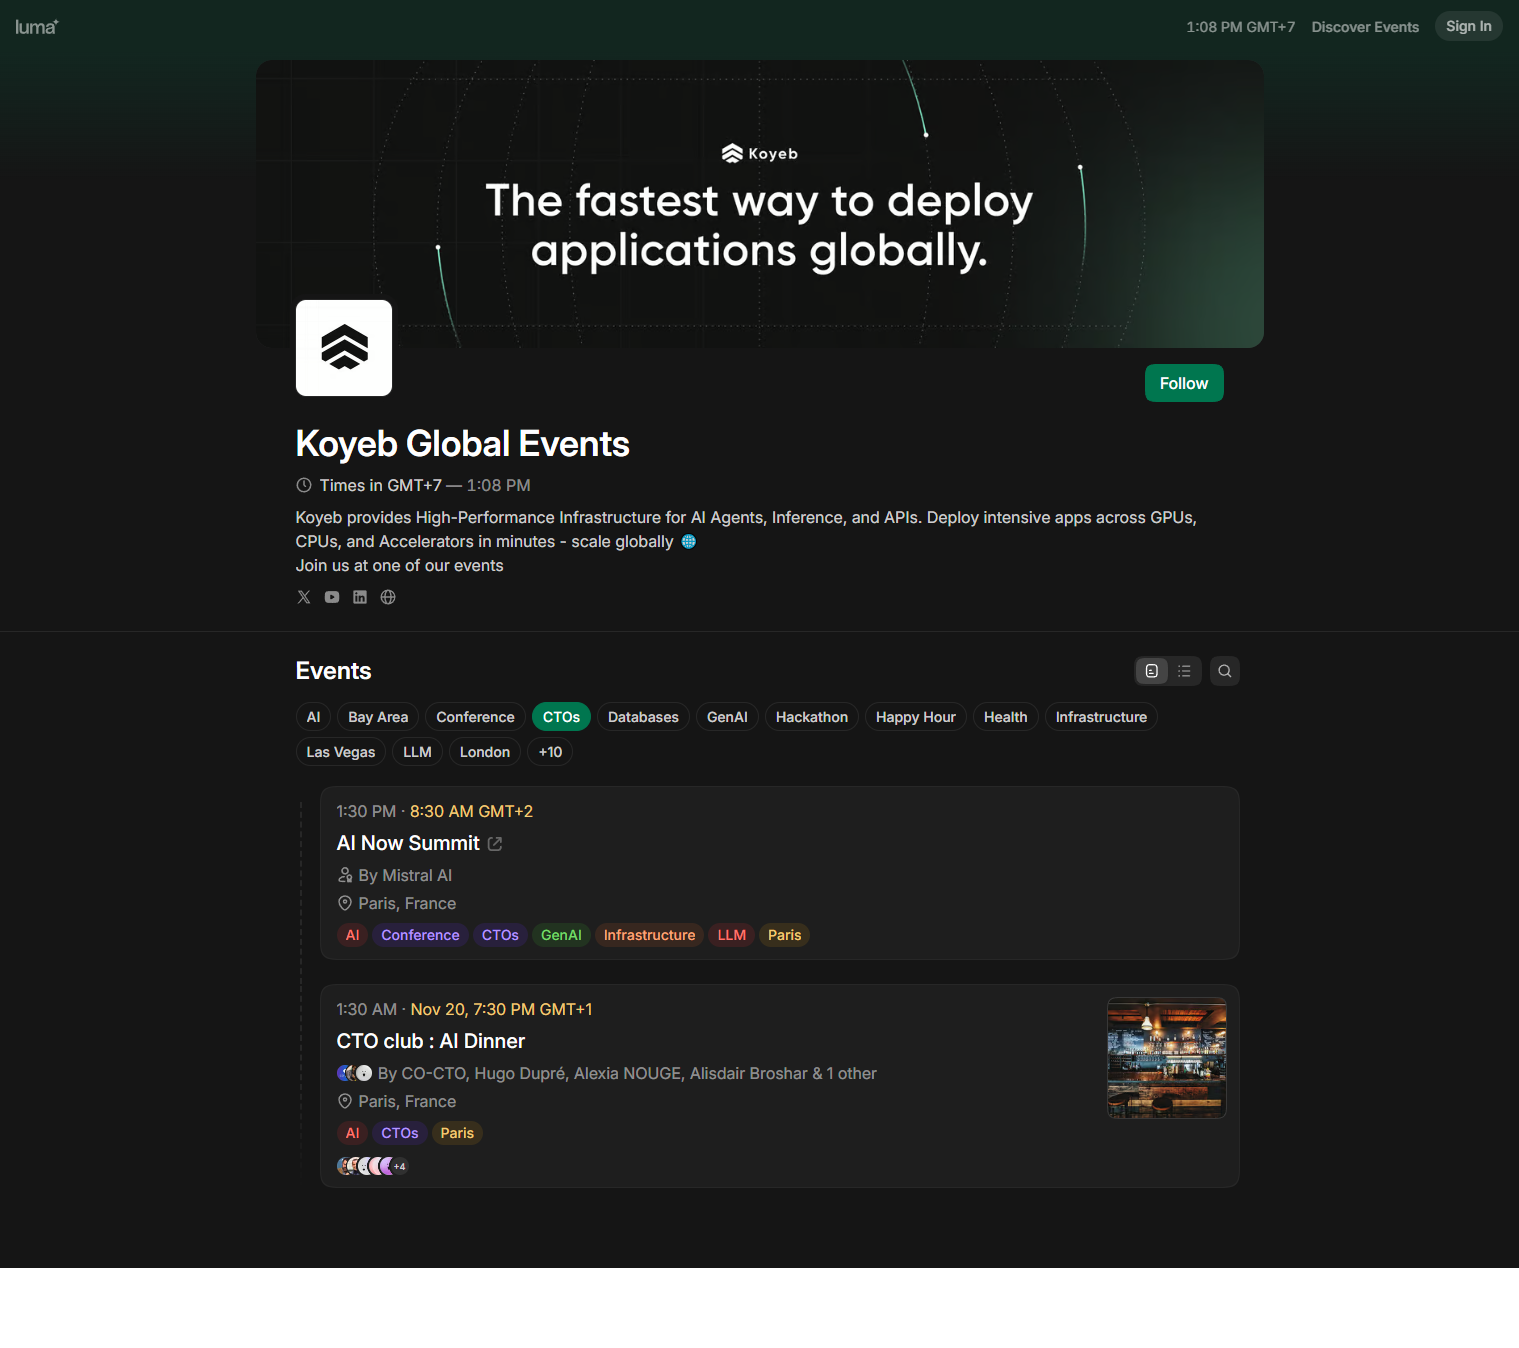Switch to card view of events
Viewport: 1519px width, 1348px height.
click(1152, 671)
